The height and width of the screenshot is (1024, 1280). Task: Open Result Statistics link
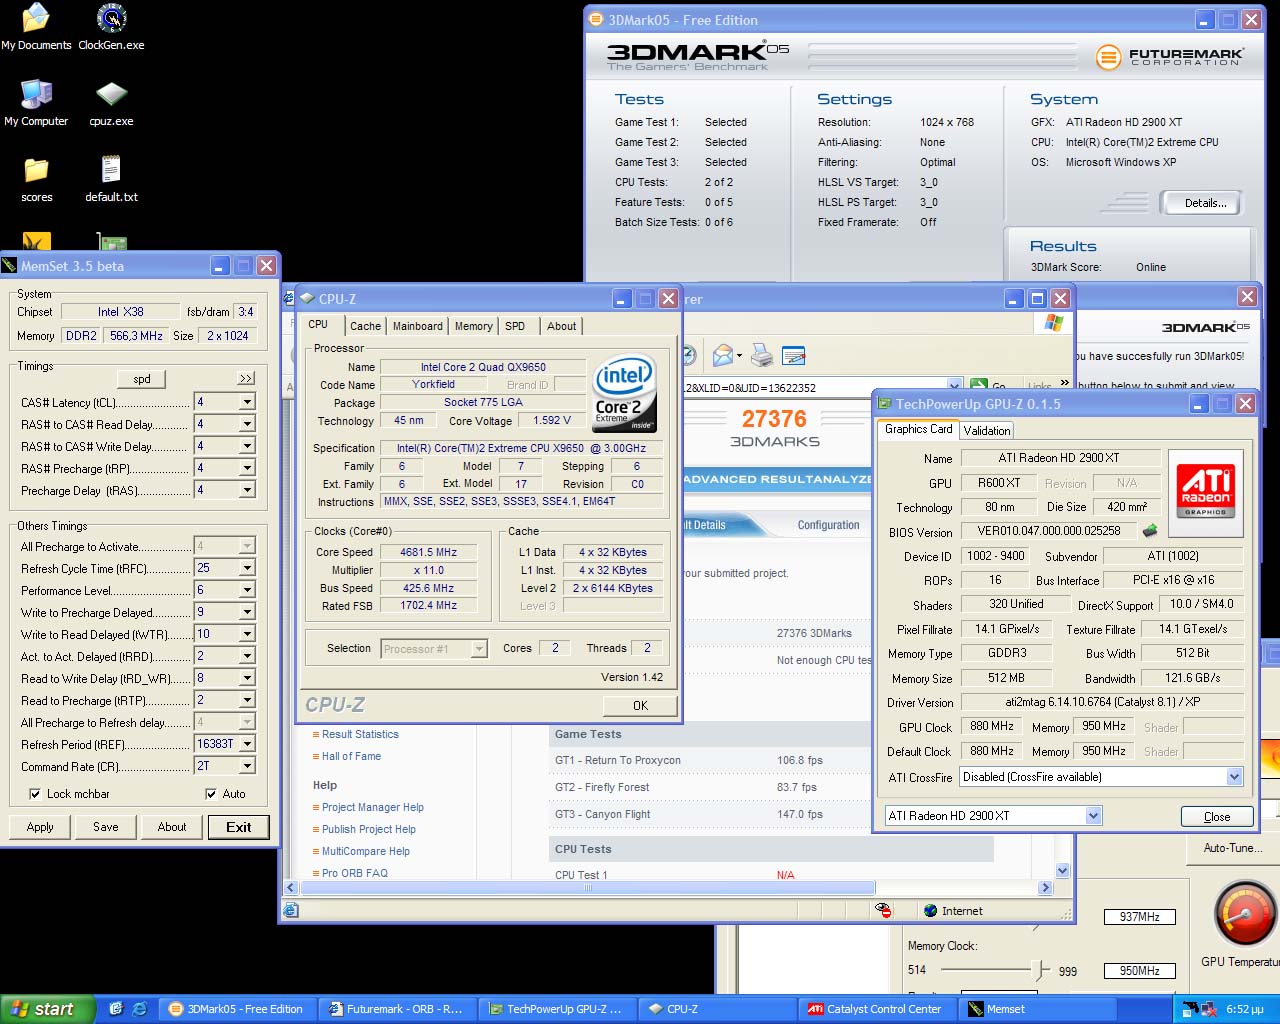click(x=360, y=734)
